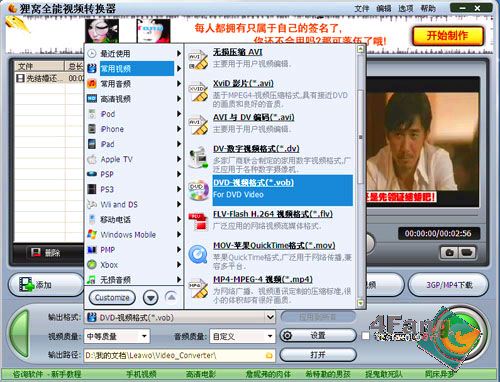Open the 视频质量 dropdown set to 中等质量
Viewport: 500px width, 382px height.
(x=117, y=336)
